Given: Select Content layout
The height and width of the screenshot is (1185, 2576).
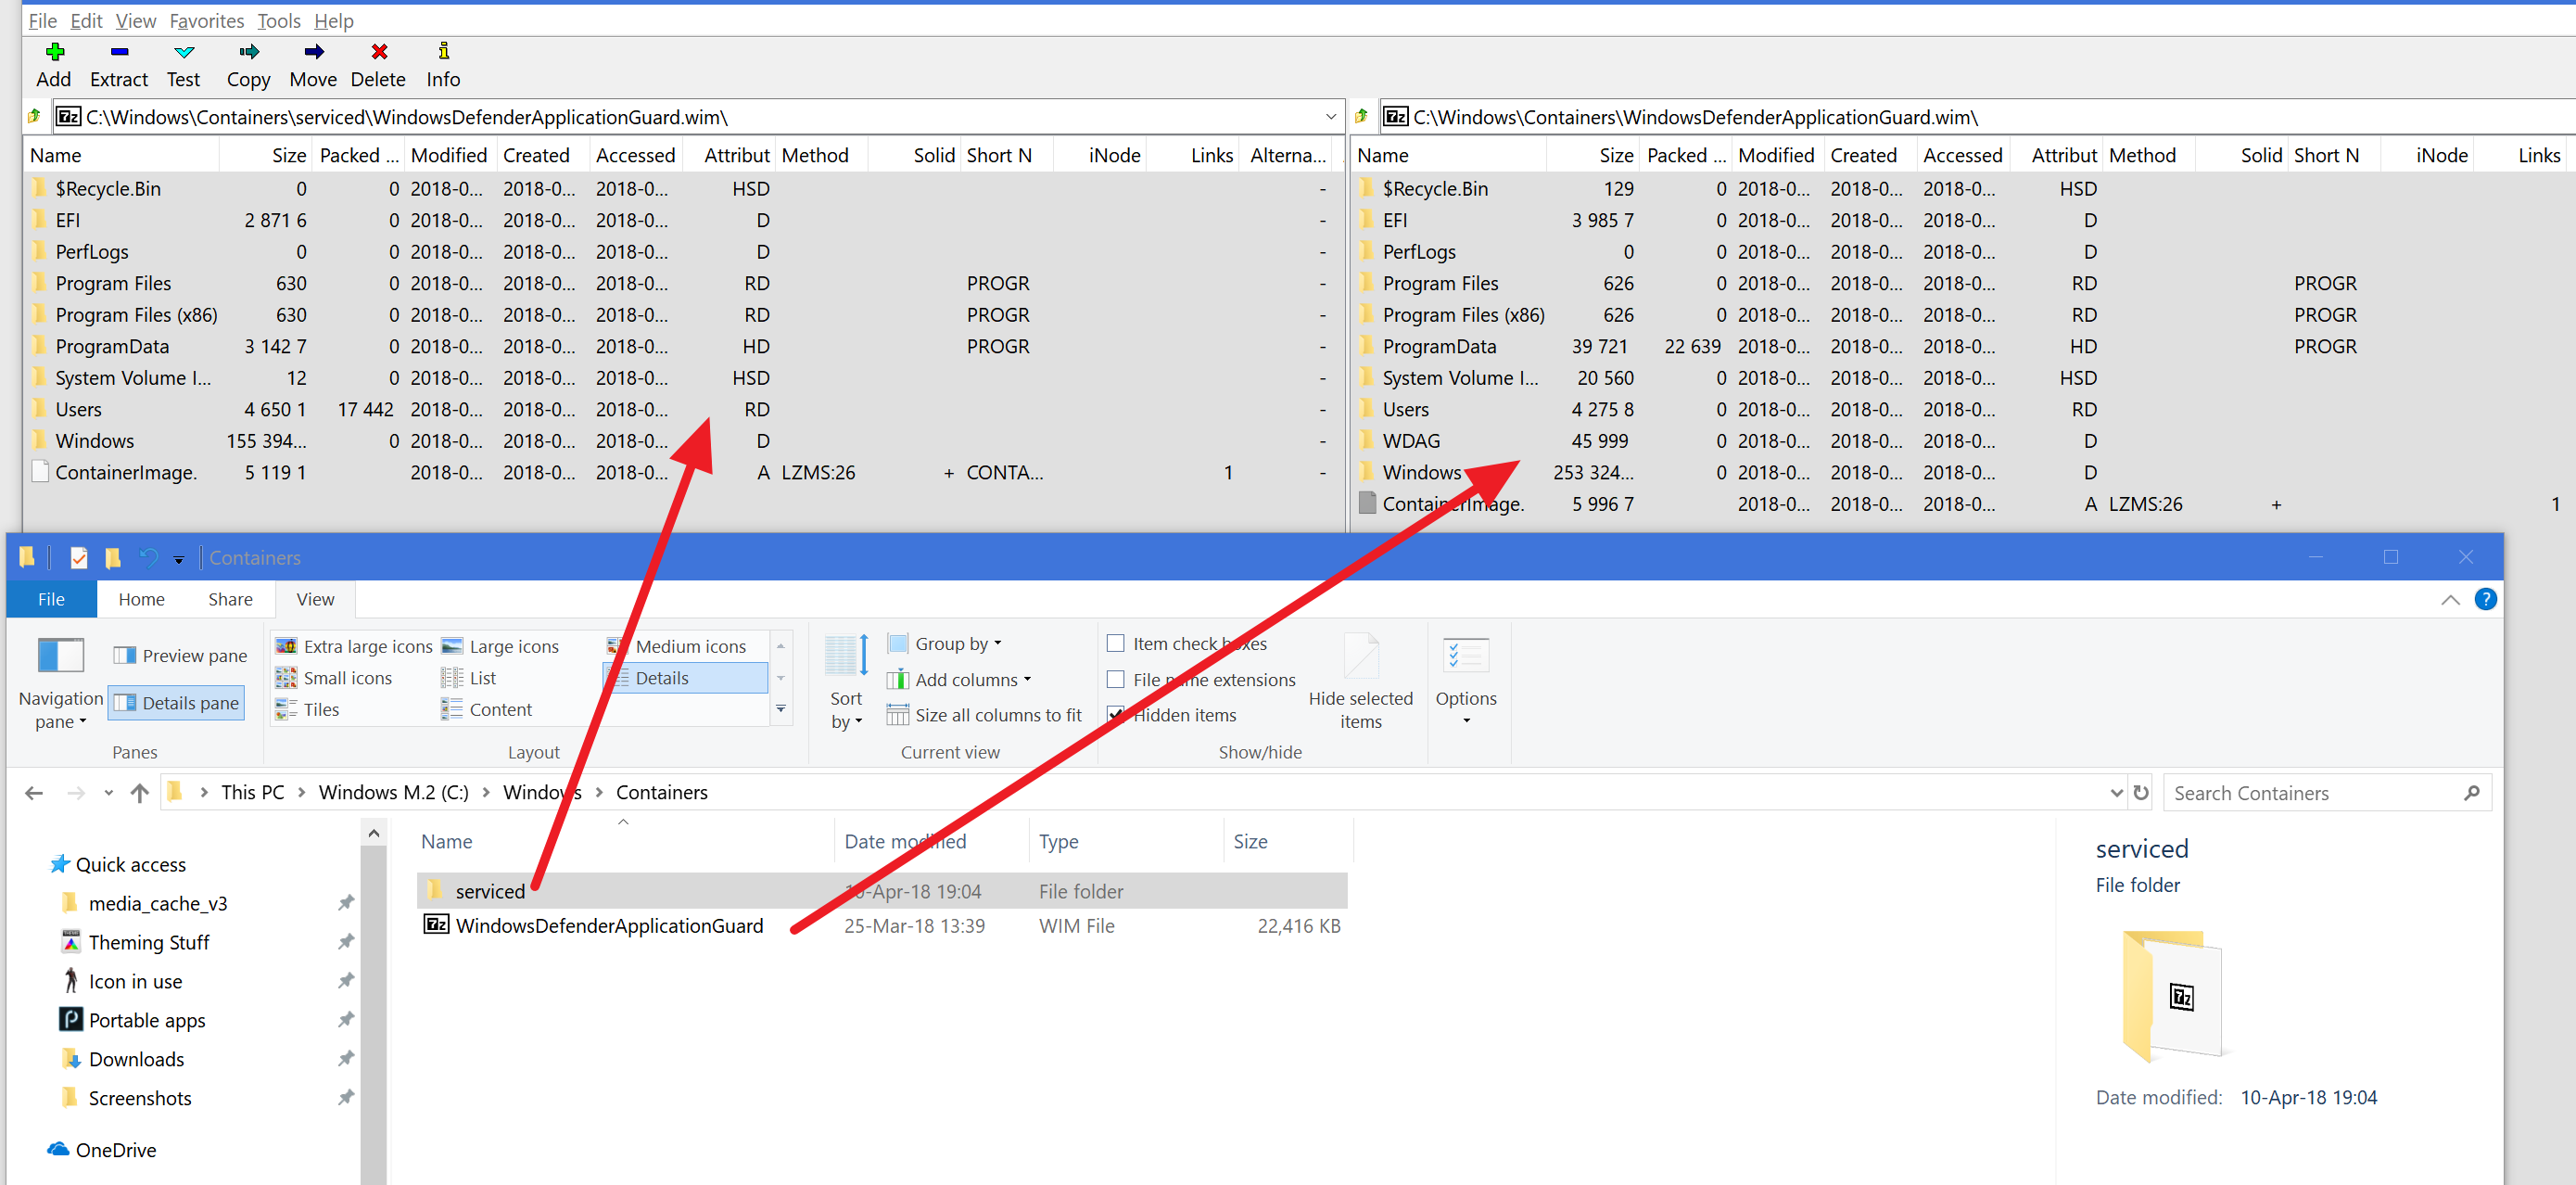Looking at the screenshot, I should click(487, 710).
